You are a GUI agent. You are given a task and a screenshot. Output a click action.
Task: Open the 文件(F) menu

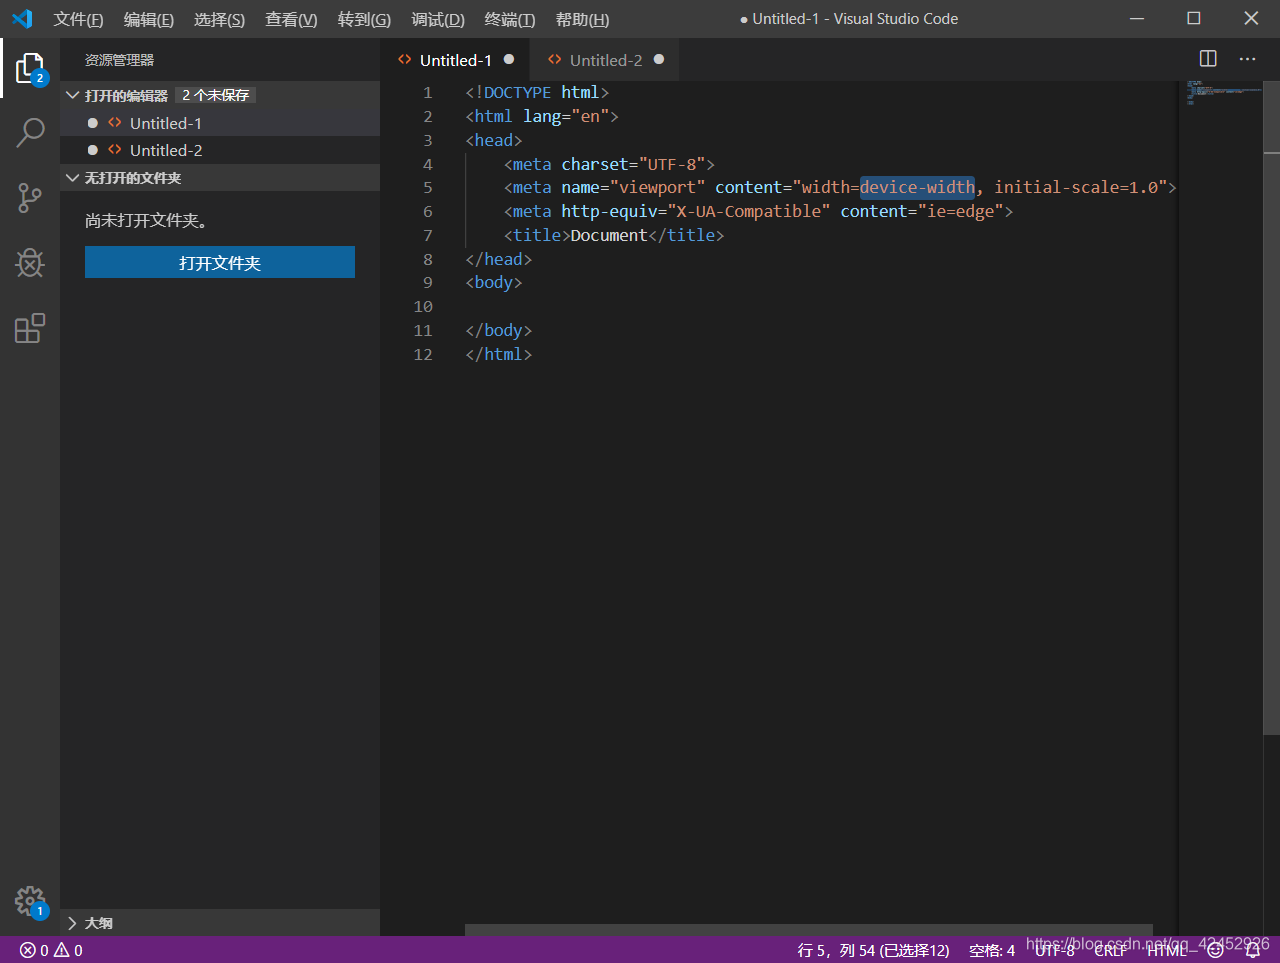pos(78,19)
